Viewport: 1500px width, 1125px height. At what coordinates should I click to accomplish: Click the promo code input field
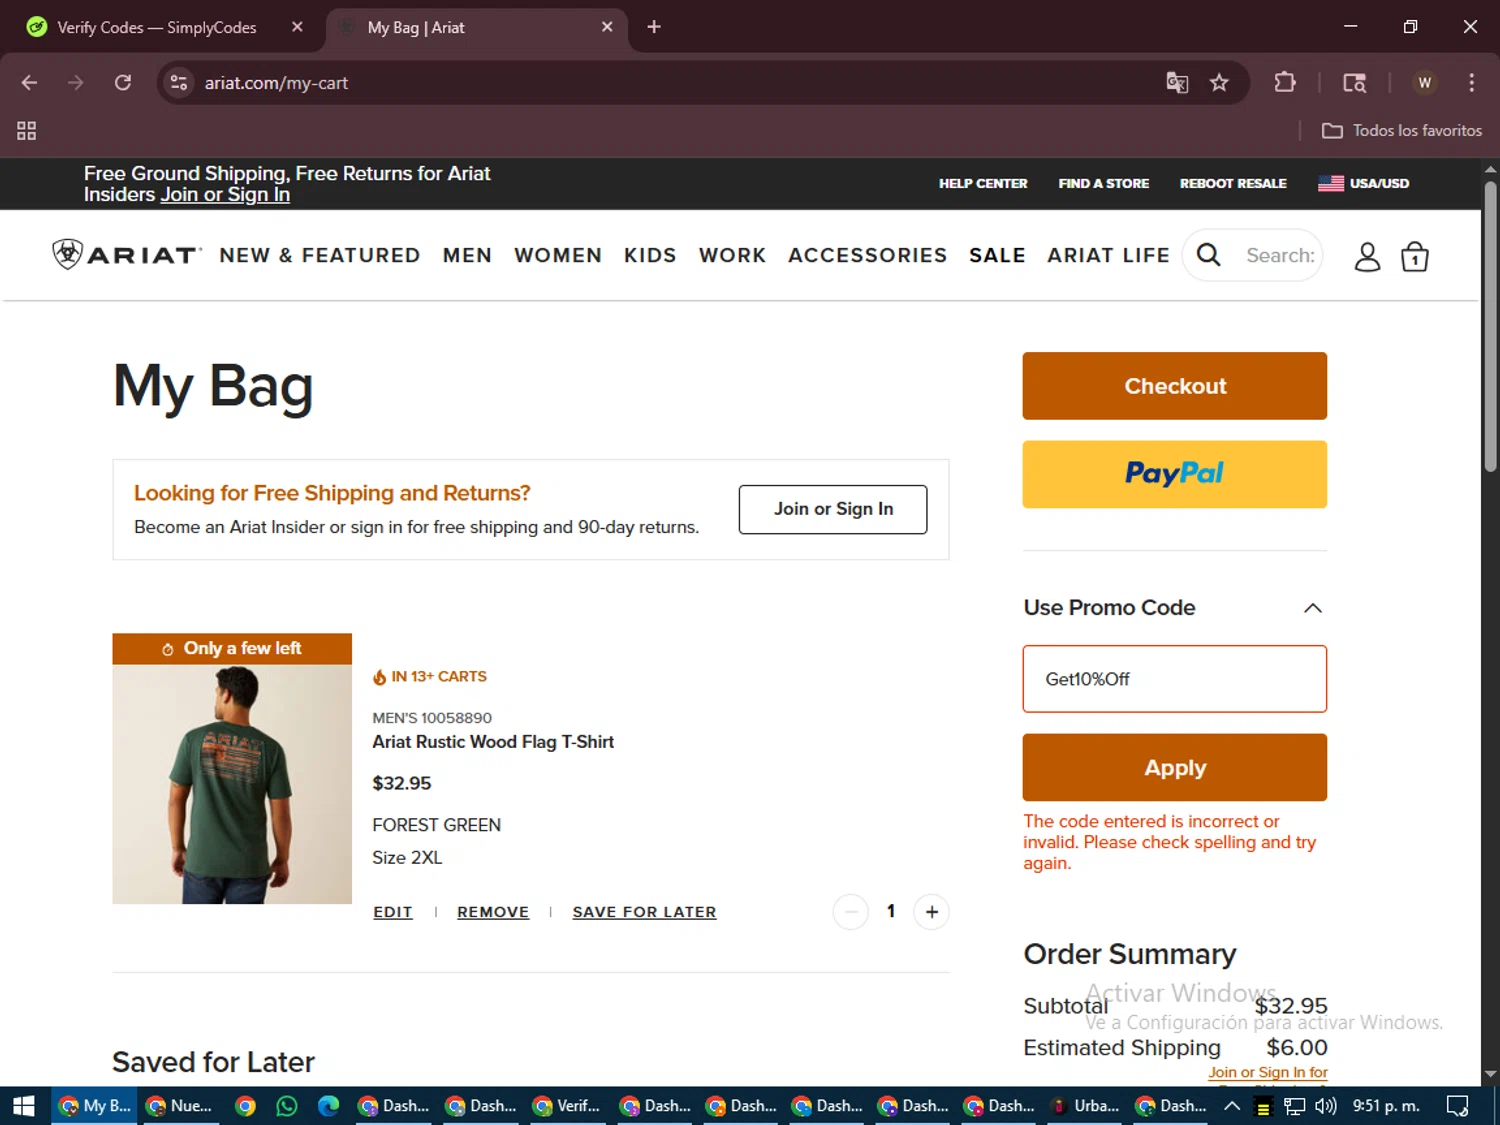point(1175,679)
